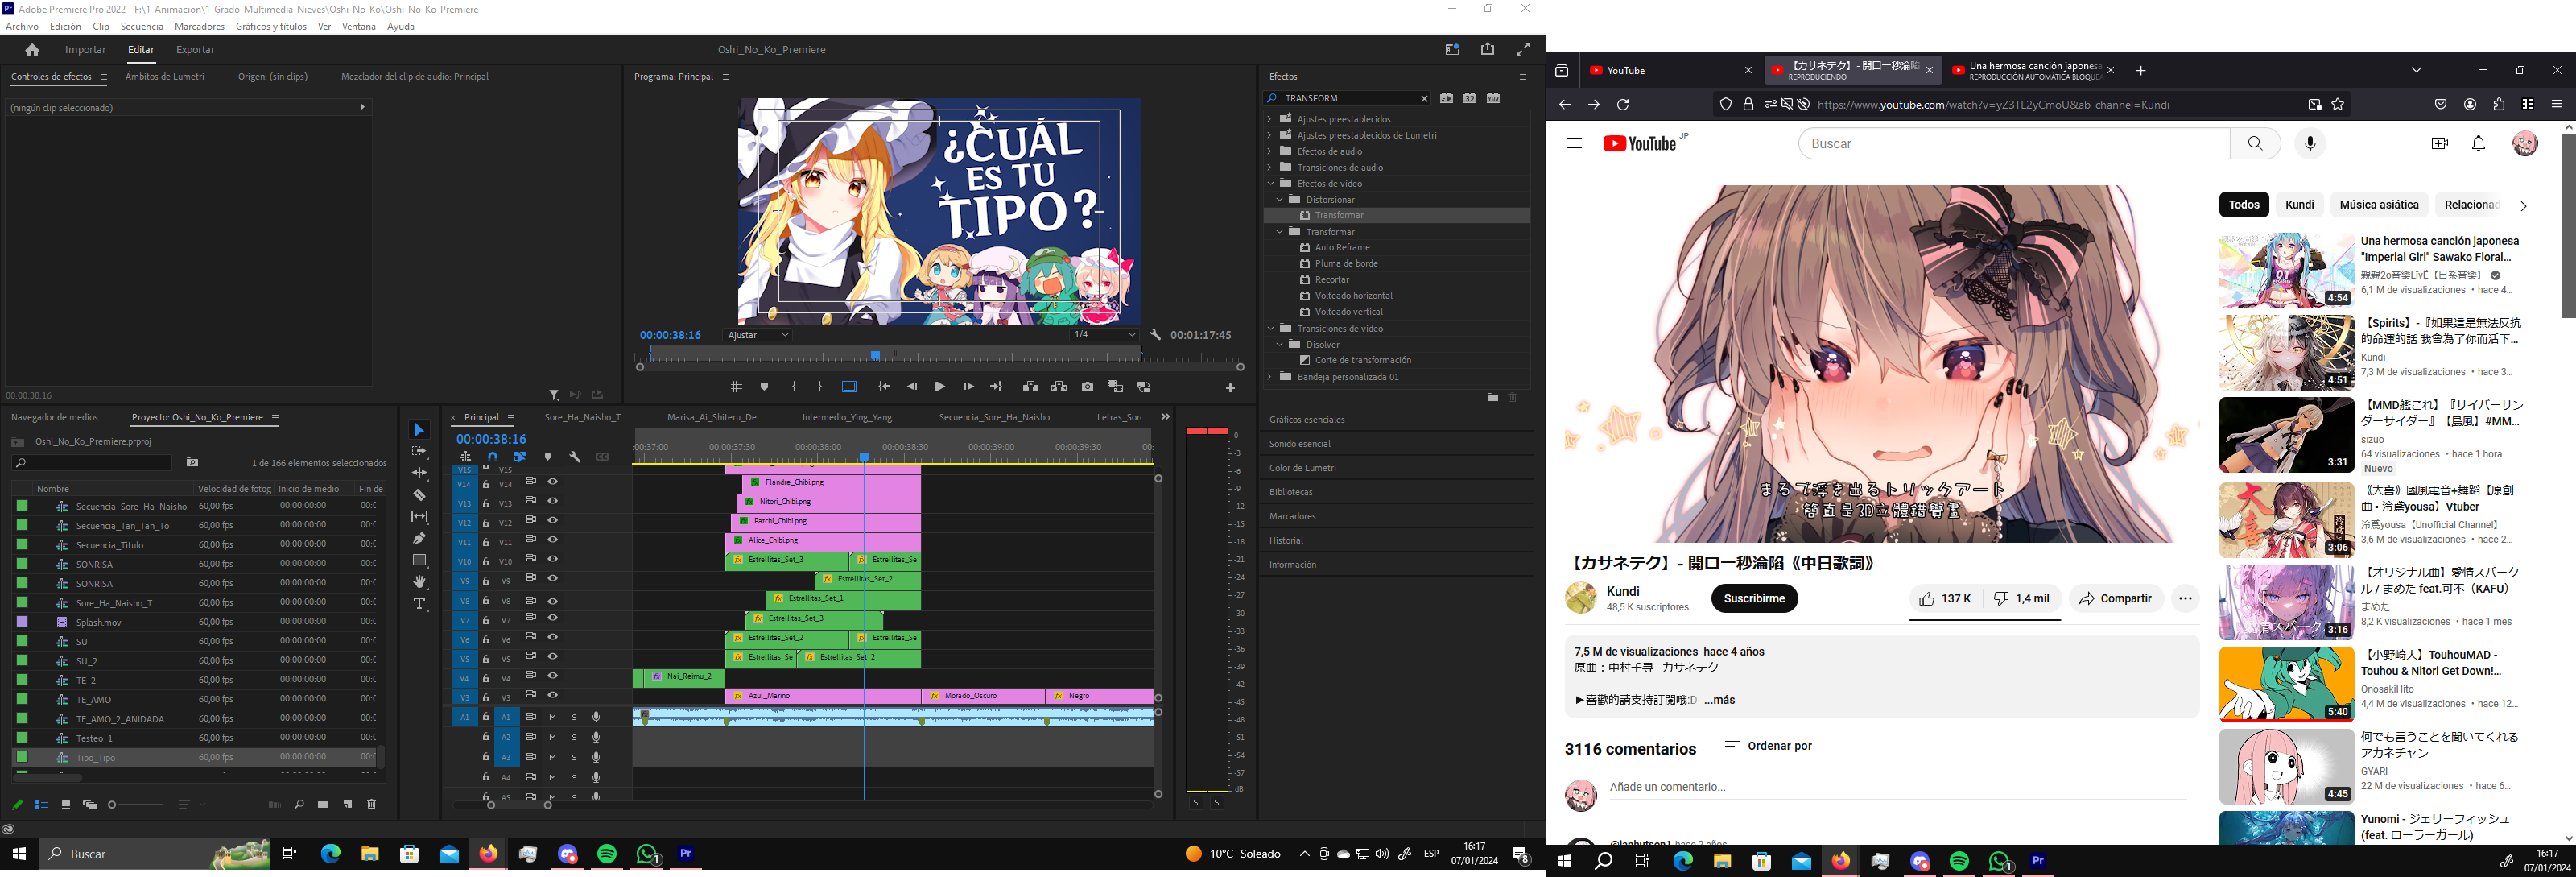Mute audio track A1
2576x877 pixels.
(552, 717)
